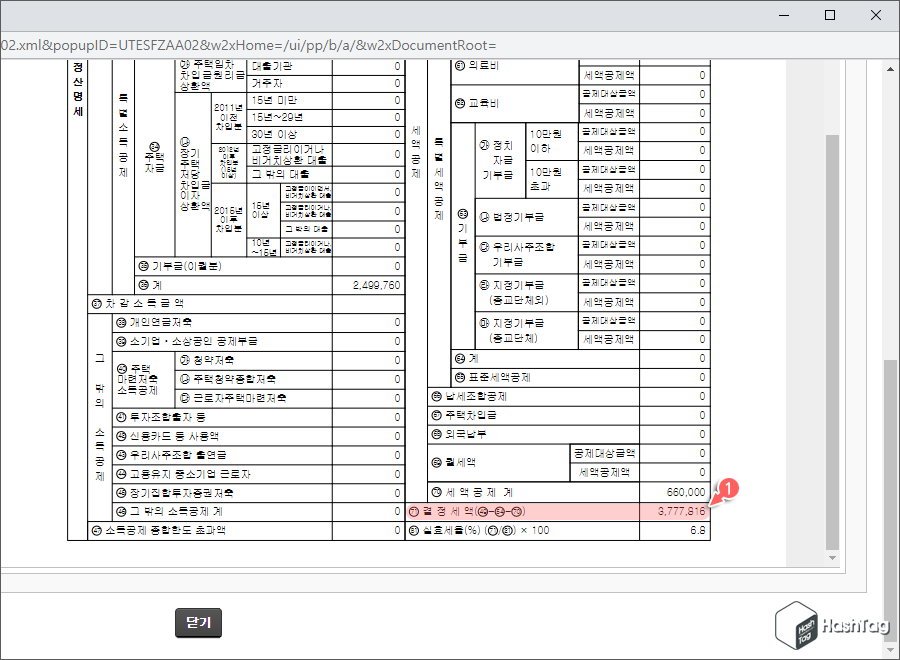
Task: Select the 외국납부 label
Action: pyautogui.click(x=459, y=434)
